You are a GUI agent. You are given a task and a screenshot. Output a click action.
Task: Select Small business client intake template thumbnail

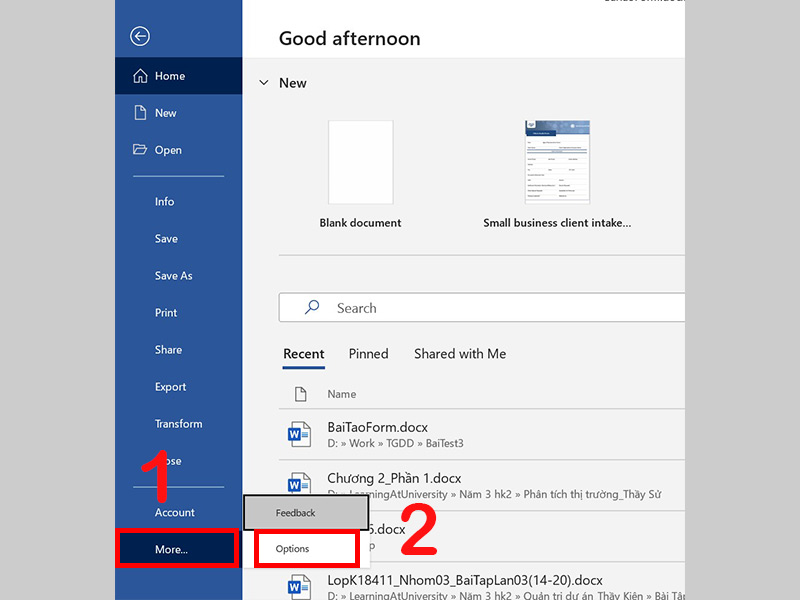tap(557, 162)
